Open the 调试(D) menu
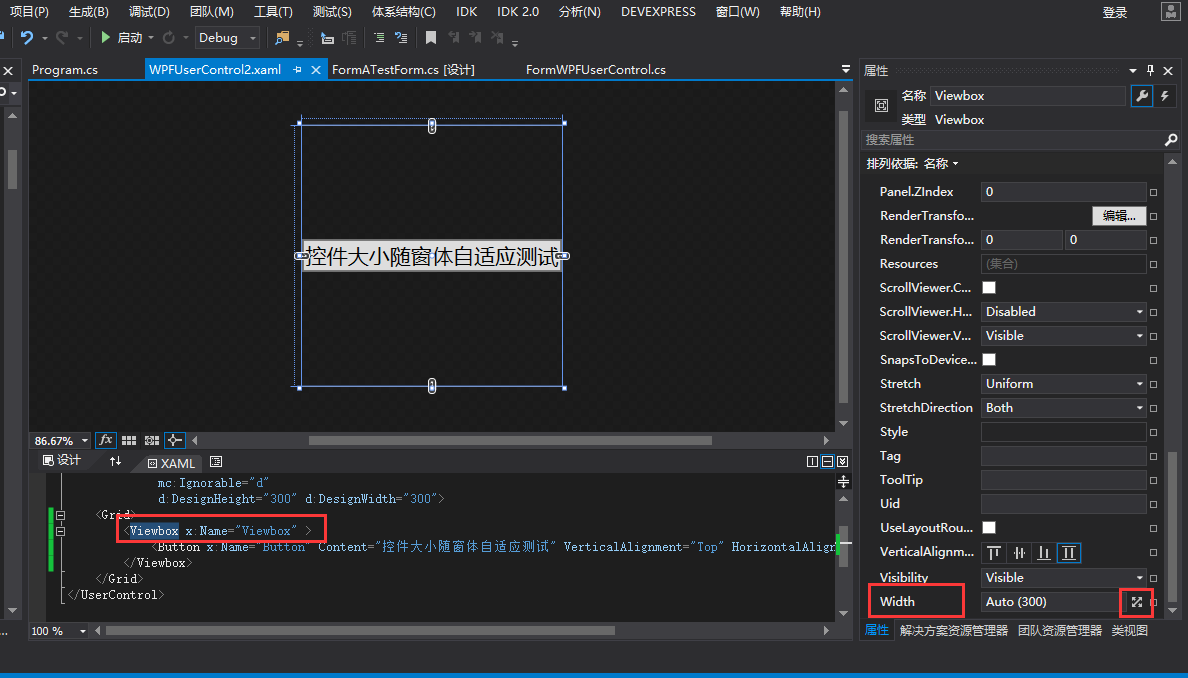The height and width of the screenshot is (678, 1188). 150,12
